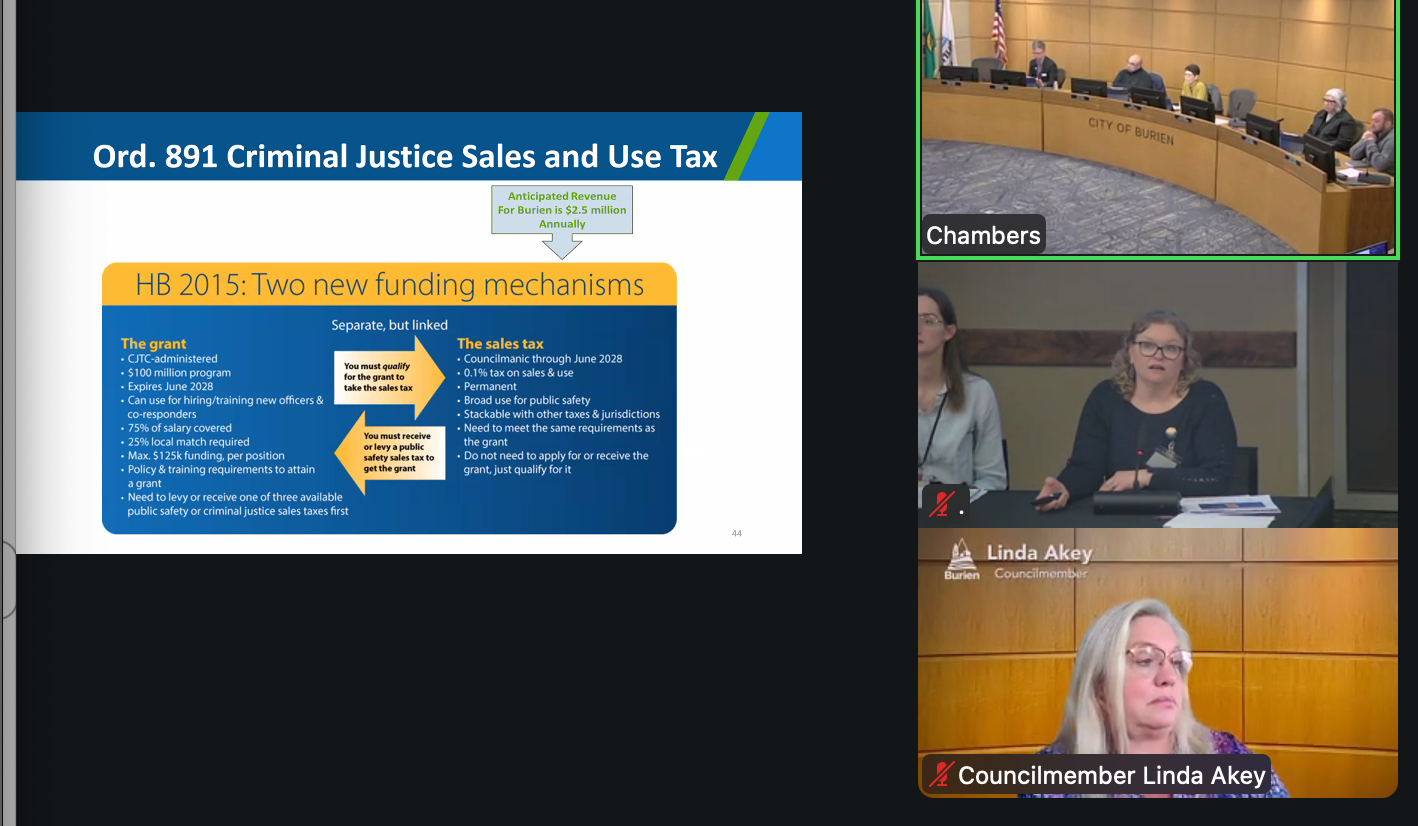Select the middle presenter video tile
Screen dimensions: 1418x826
[x=1157, y=394]
